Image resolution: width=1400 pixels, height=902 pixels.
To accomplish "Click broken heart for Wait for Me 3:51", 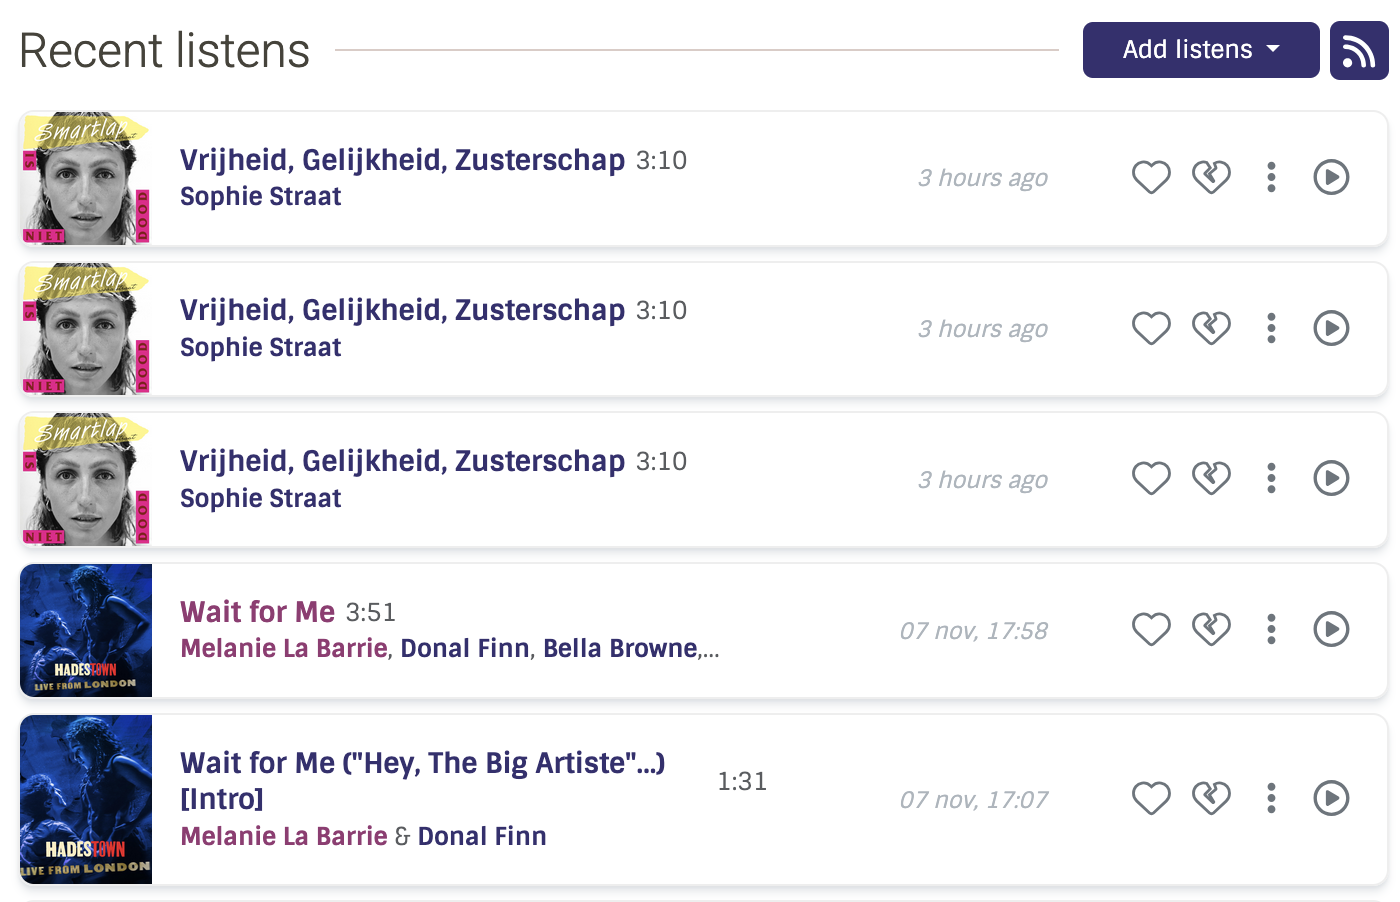I will tap(1211, 629).
